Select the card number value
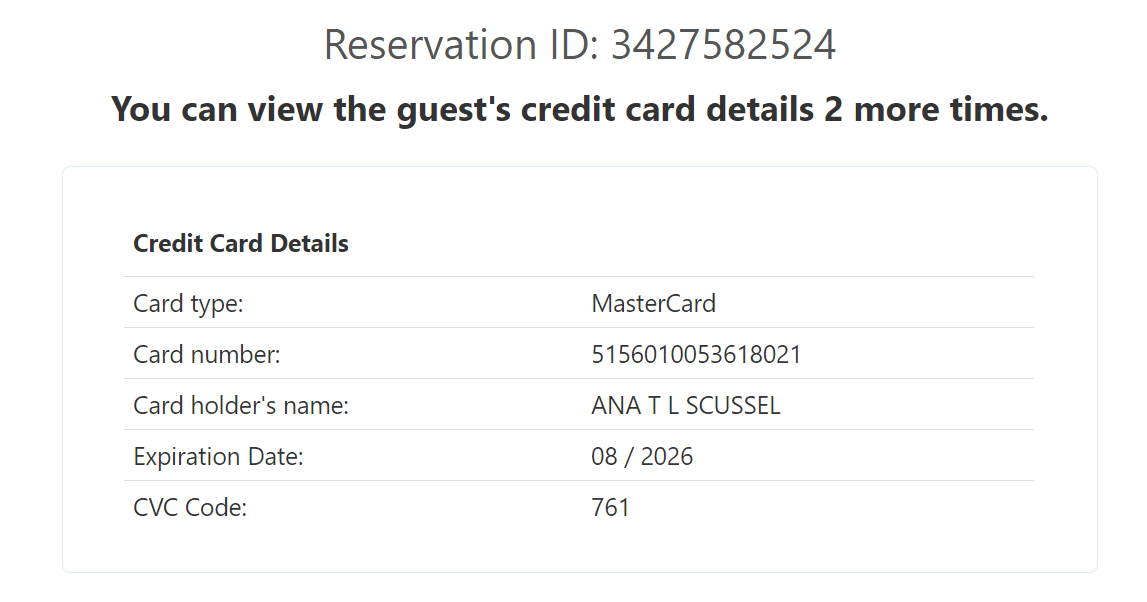Screen dimensions: 1147x602 pos(696,354)
